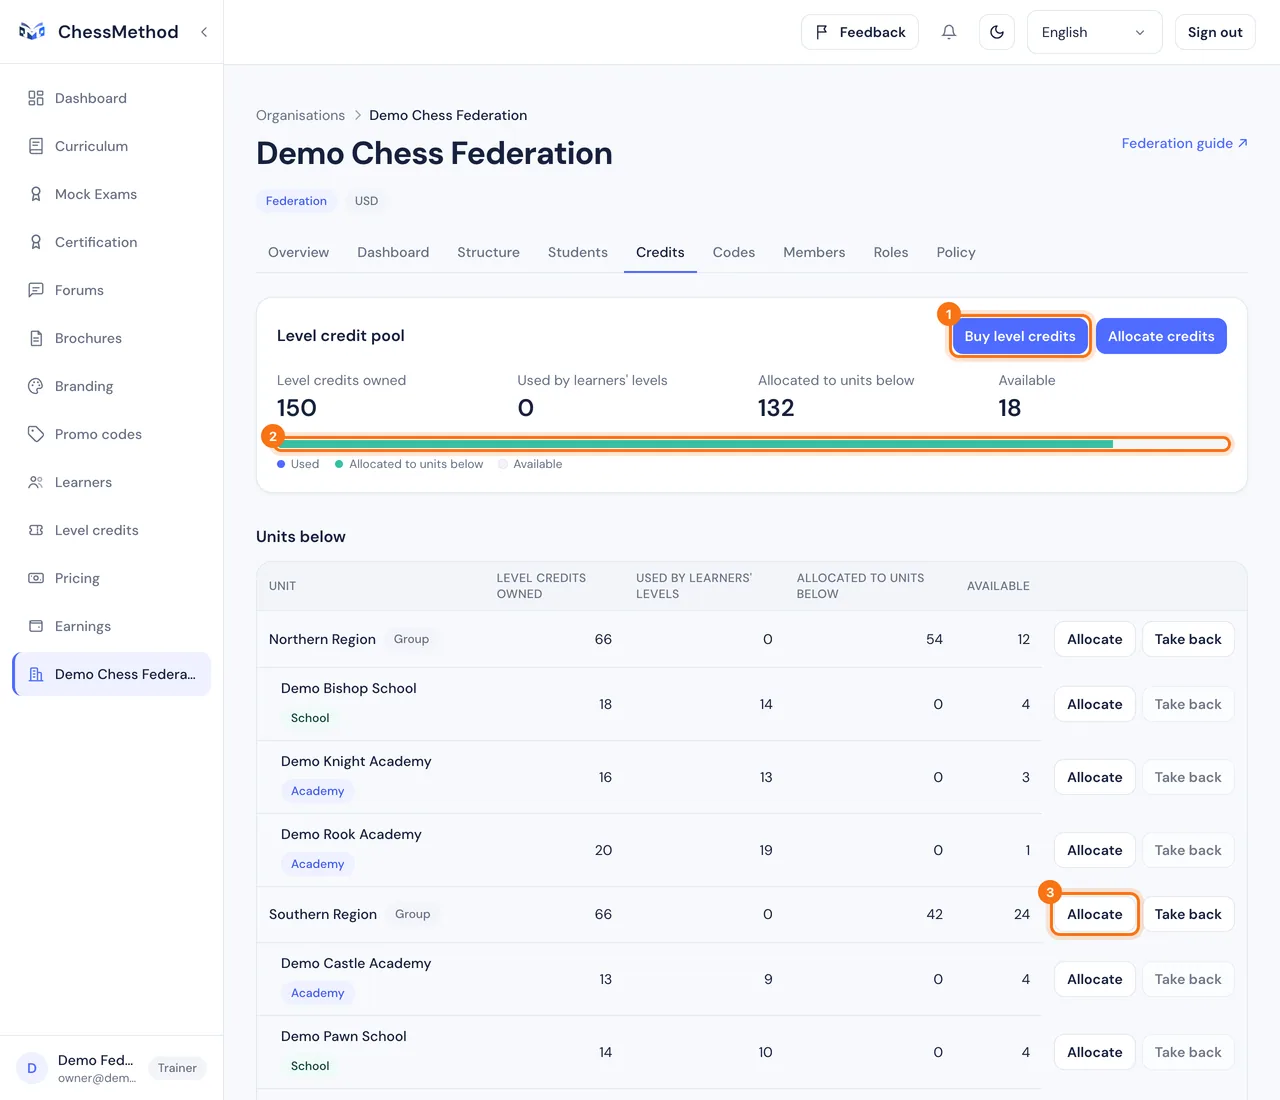The width and height of the screenshot is (1280, 1100).
Task: Open the English language dropdown
Action: pyautogui.click(x=1094, y=32)
